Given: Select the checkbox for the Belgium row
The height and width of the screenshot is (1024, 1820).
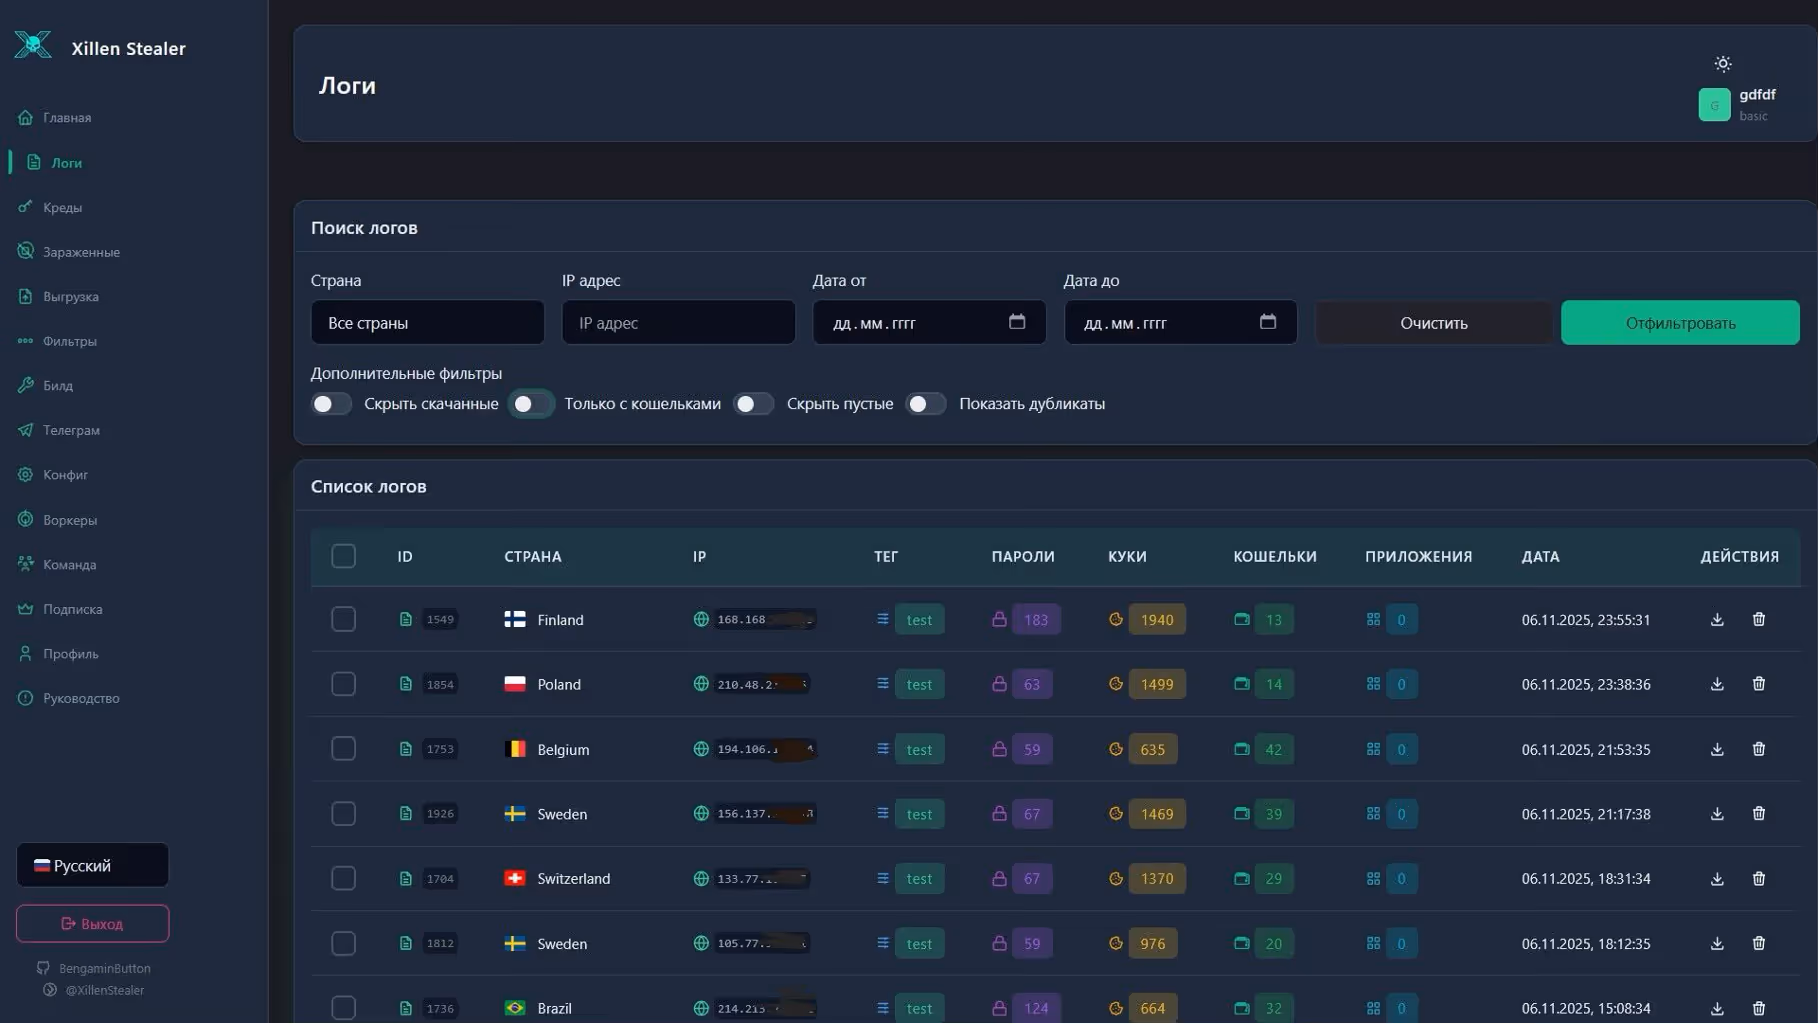Looking at the screenshot, I should coord(343,748).
